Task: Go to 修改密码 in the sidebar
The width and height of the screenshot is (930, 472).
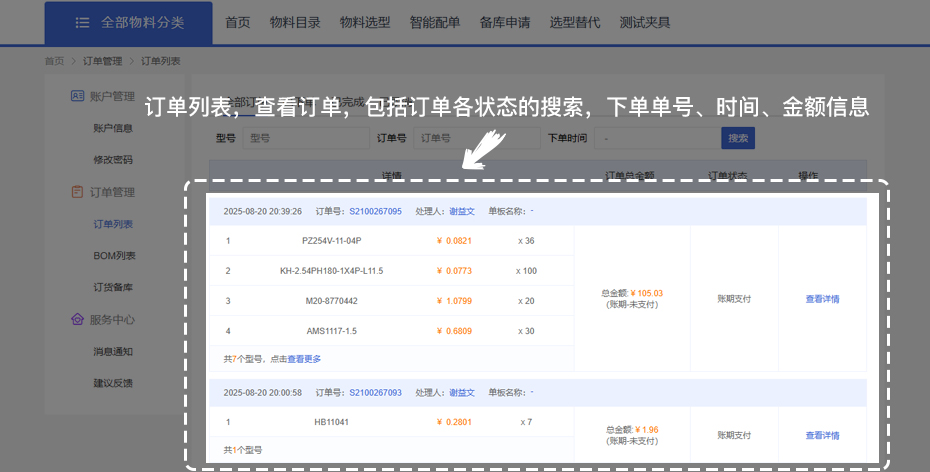Action: point(113,160)
